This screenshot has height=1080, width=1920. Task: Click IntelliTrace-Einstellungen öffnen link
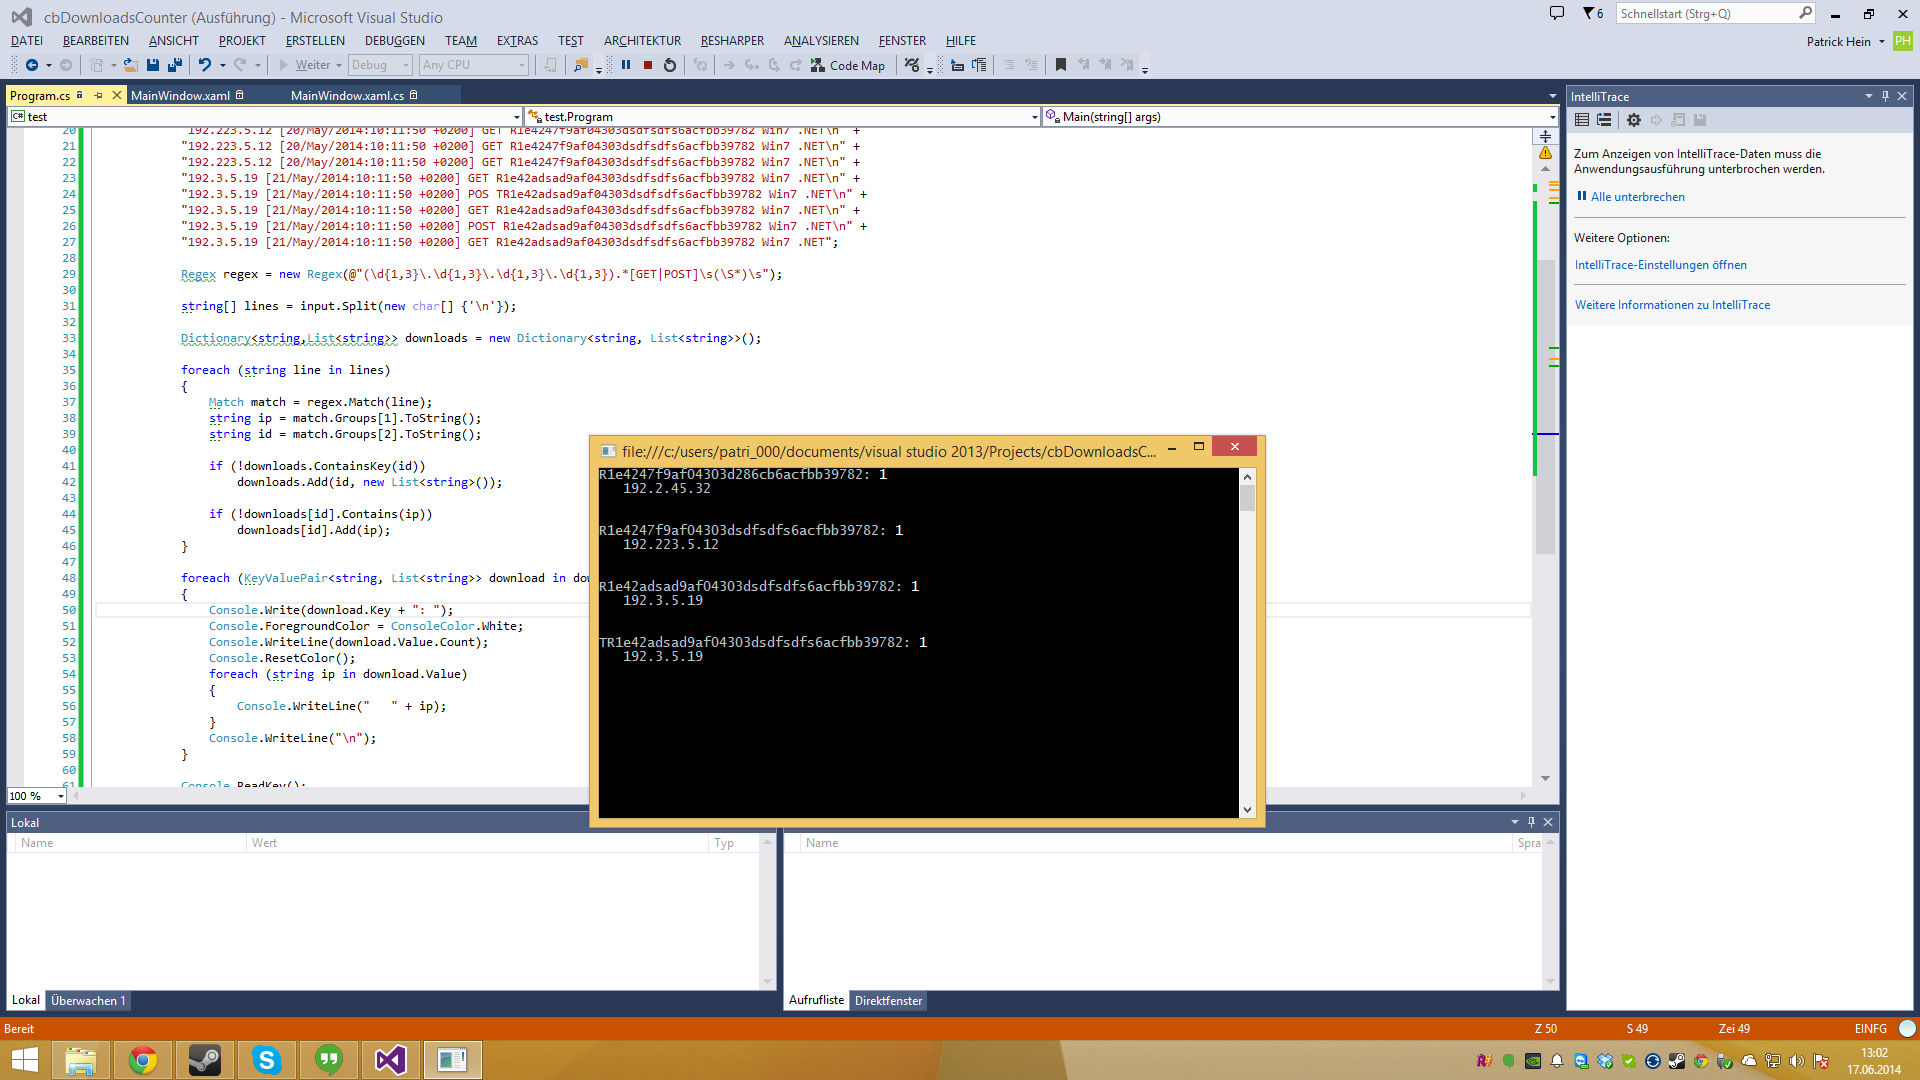[x=1660, y=265]
